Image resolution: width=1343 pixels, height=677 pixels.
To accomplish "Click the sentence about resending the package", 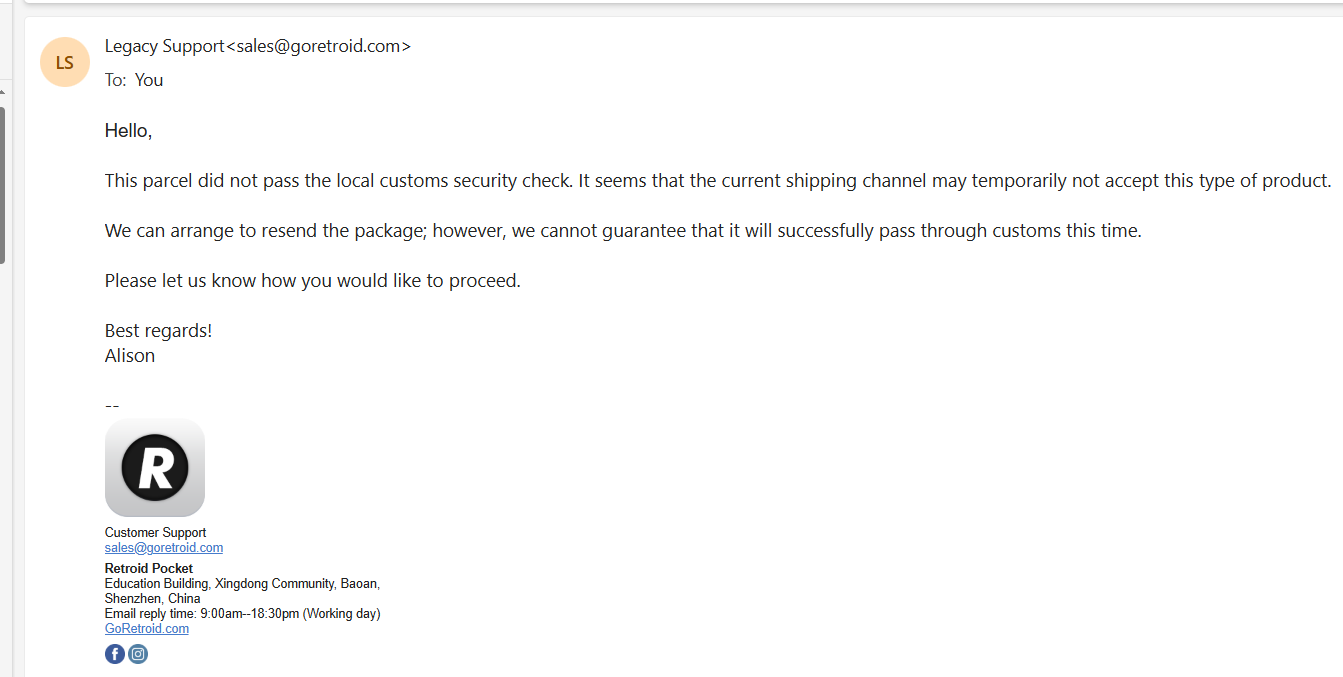I will tap(623, 231).
